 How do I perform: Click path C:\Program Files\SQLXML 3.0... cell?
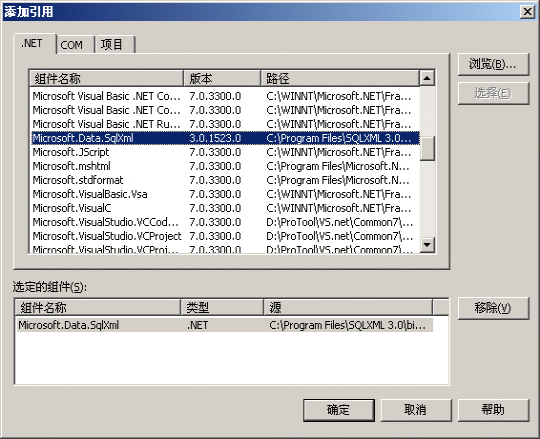point(339,138)
